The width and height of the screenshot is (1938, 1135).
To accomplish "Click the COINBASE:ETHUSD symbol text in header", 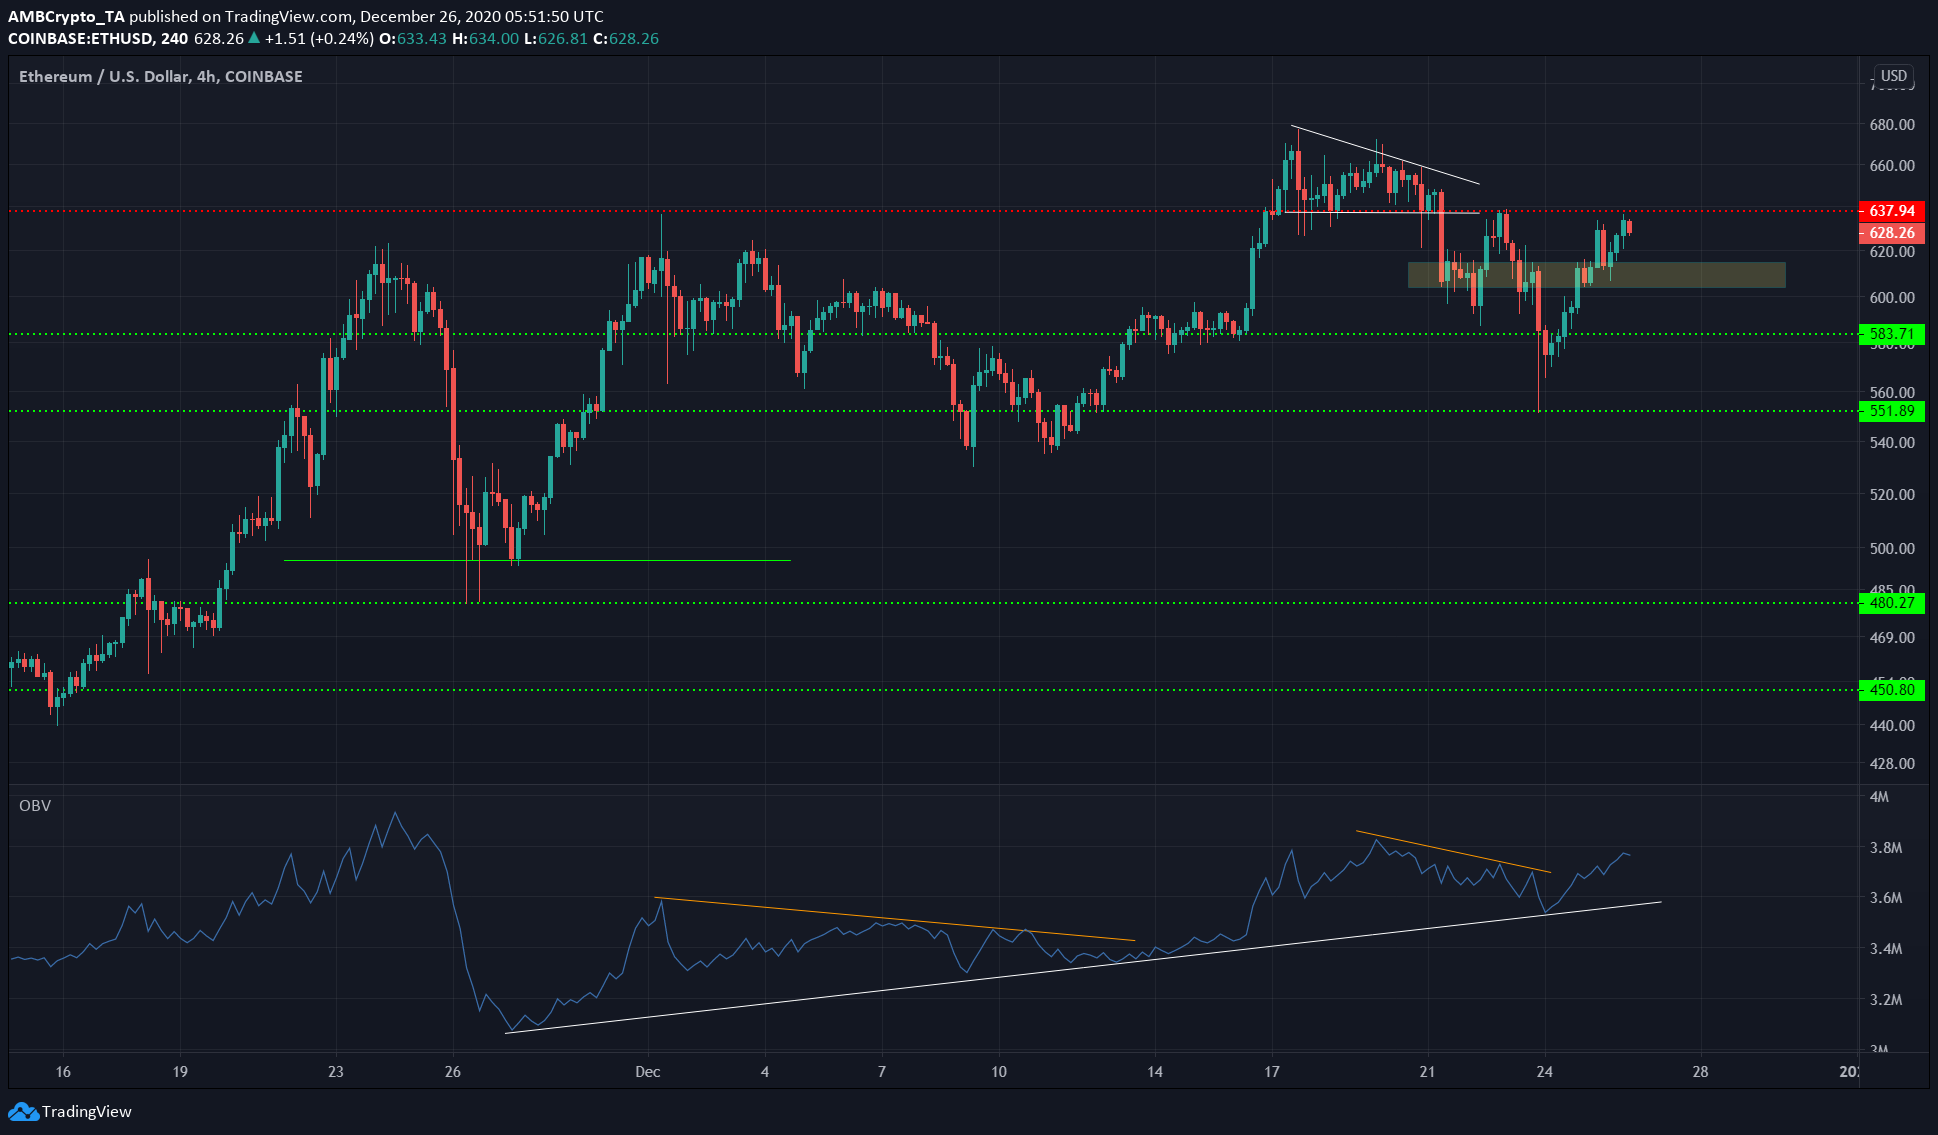I will 81,39.
